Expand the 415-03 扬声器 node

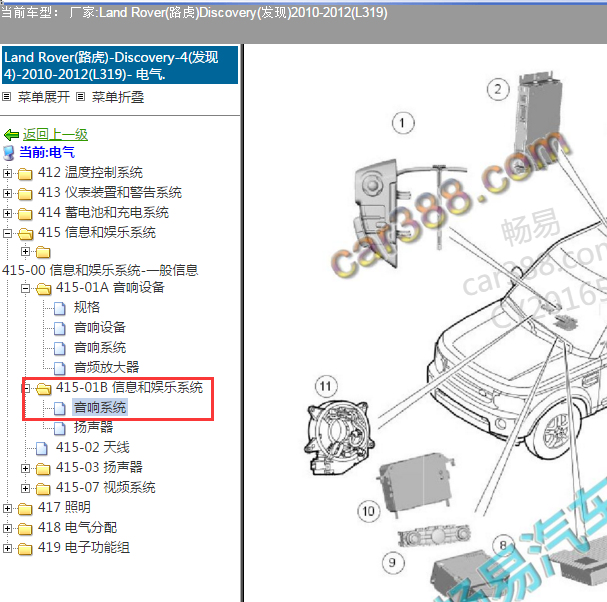pos(25,468)
